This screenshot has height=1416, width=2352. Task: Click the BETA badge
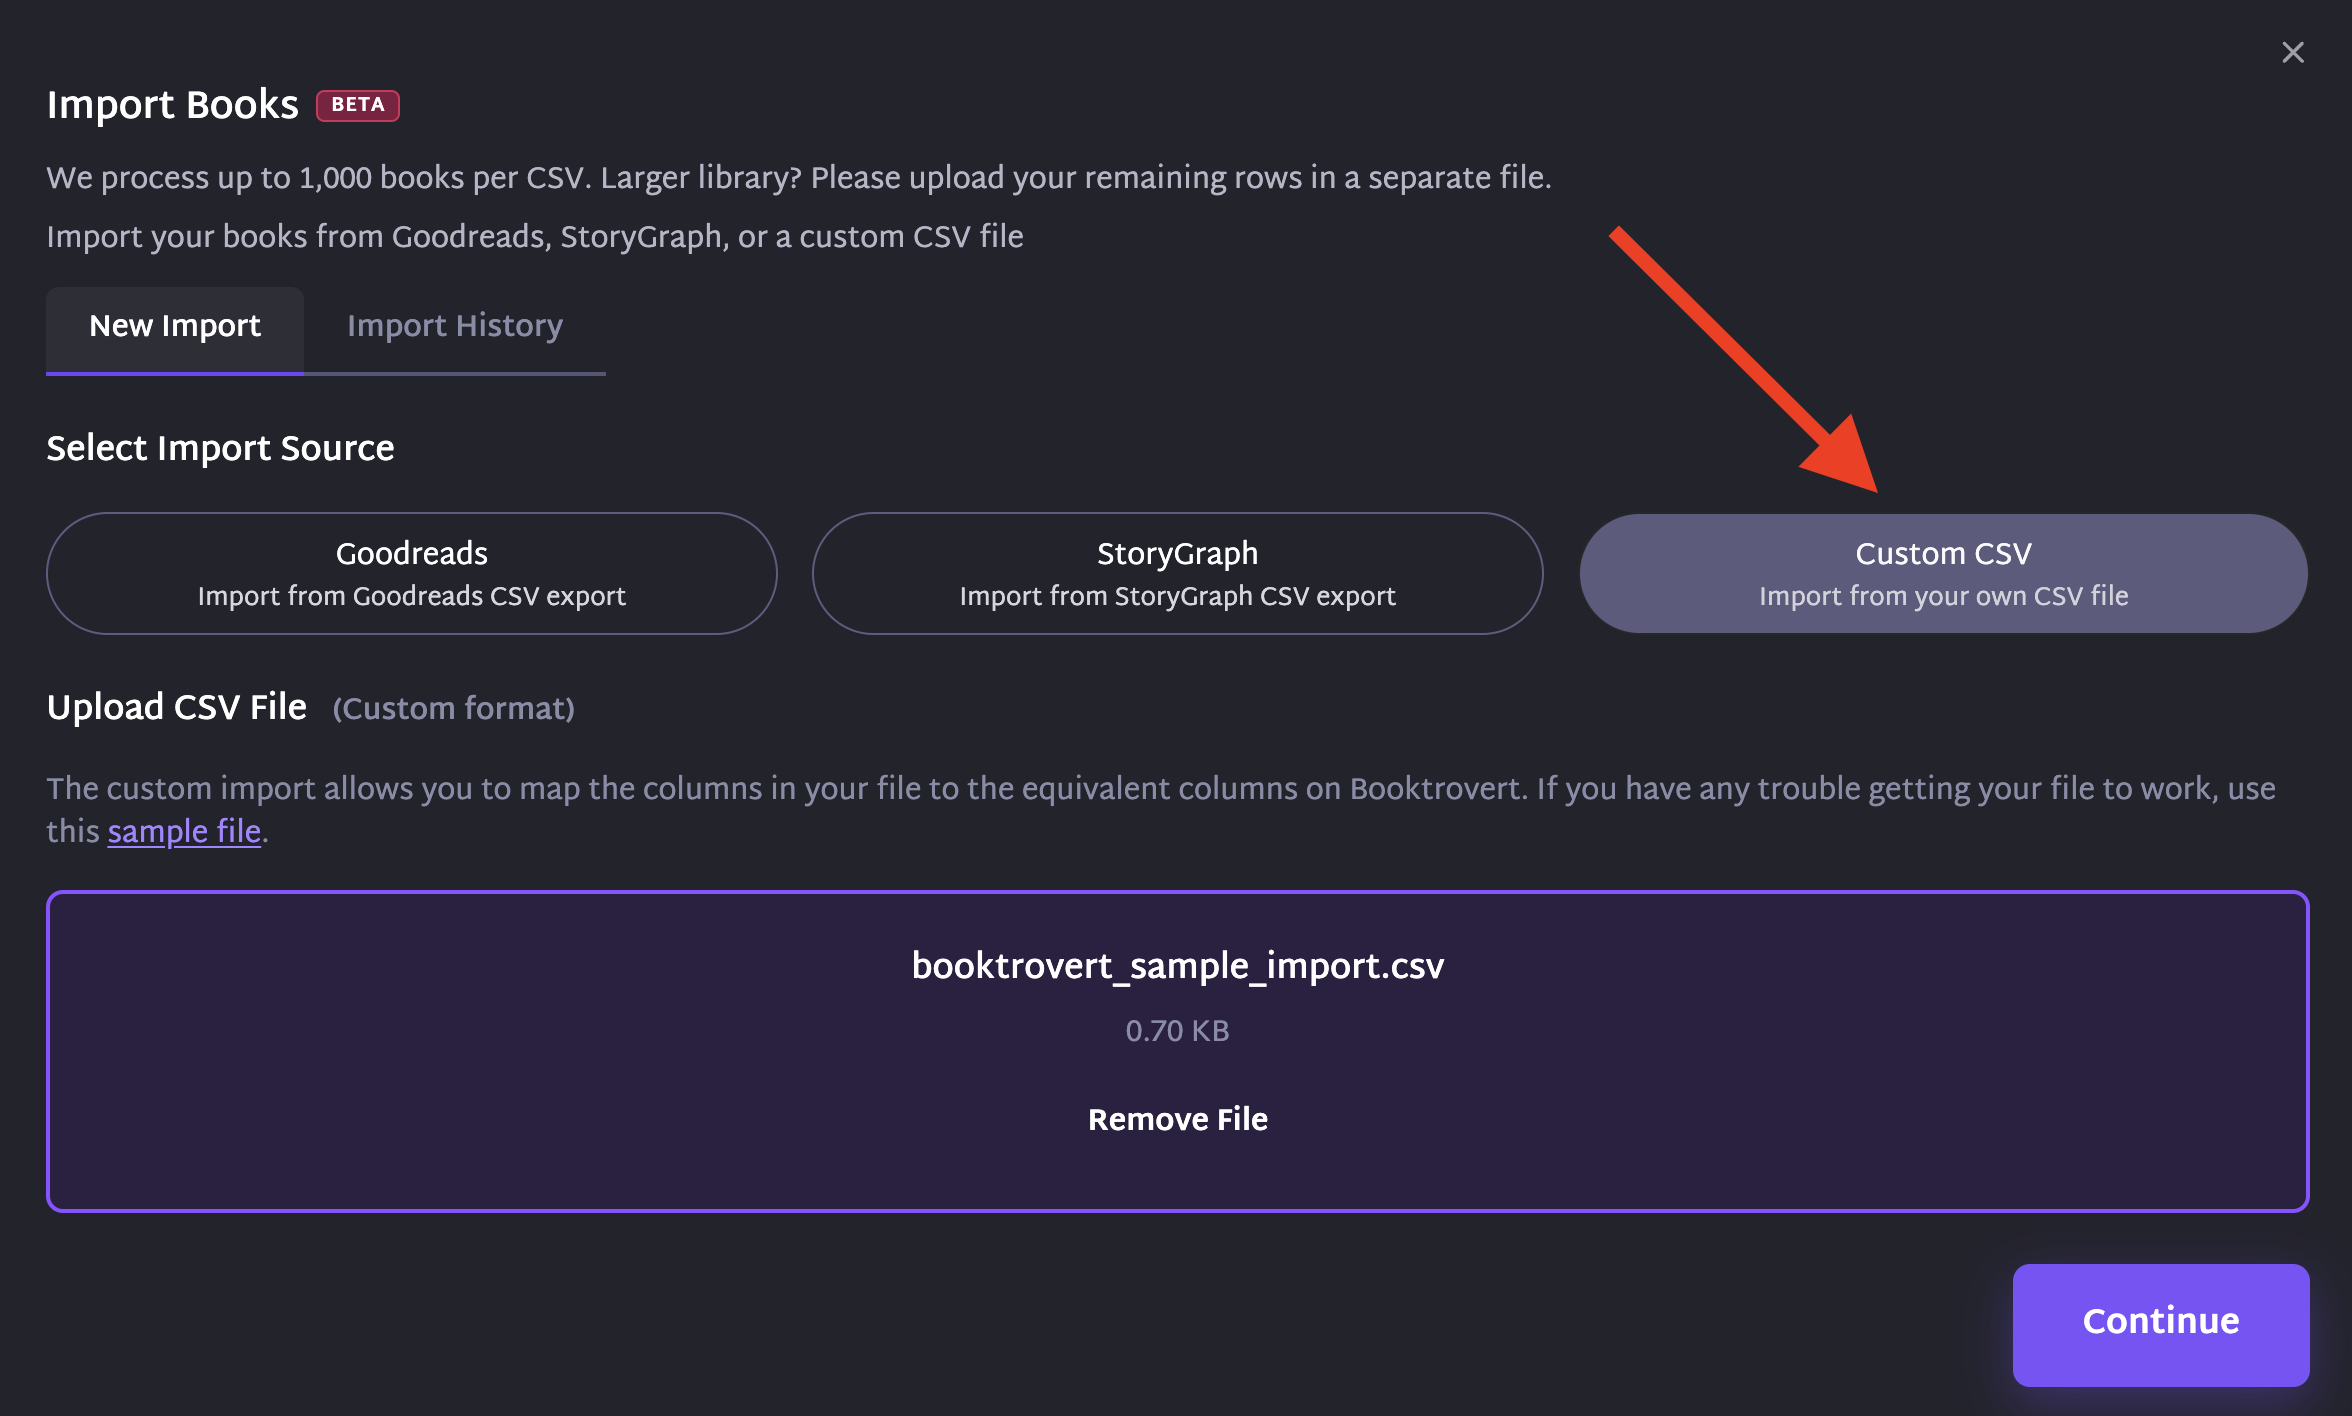pos(358,105)
